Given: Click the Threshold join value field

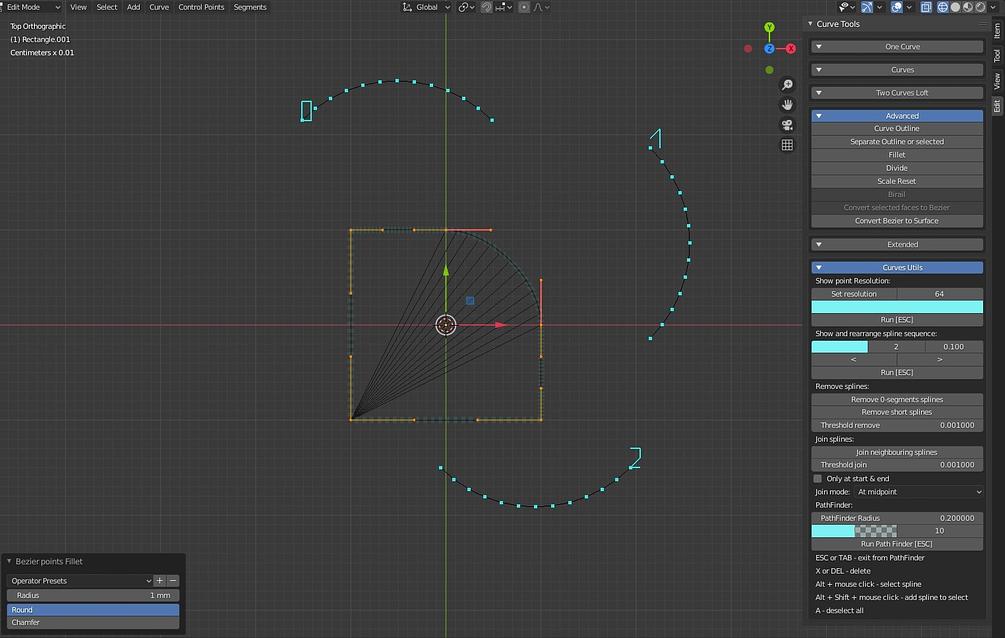Looking at the screenshot, I should point(897,464).
